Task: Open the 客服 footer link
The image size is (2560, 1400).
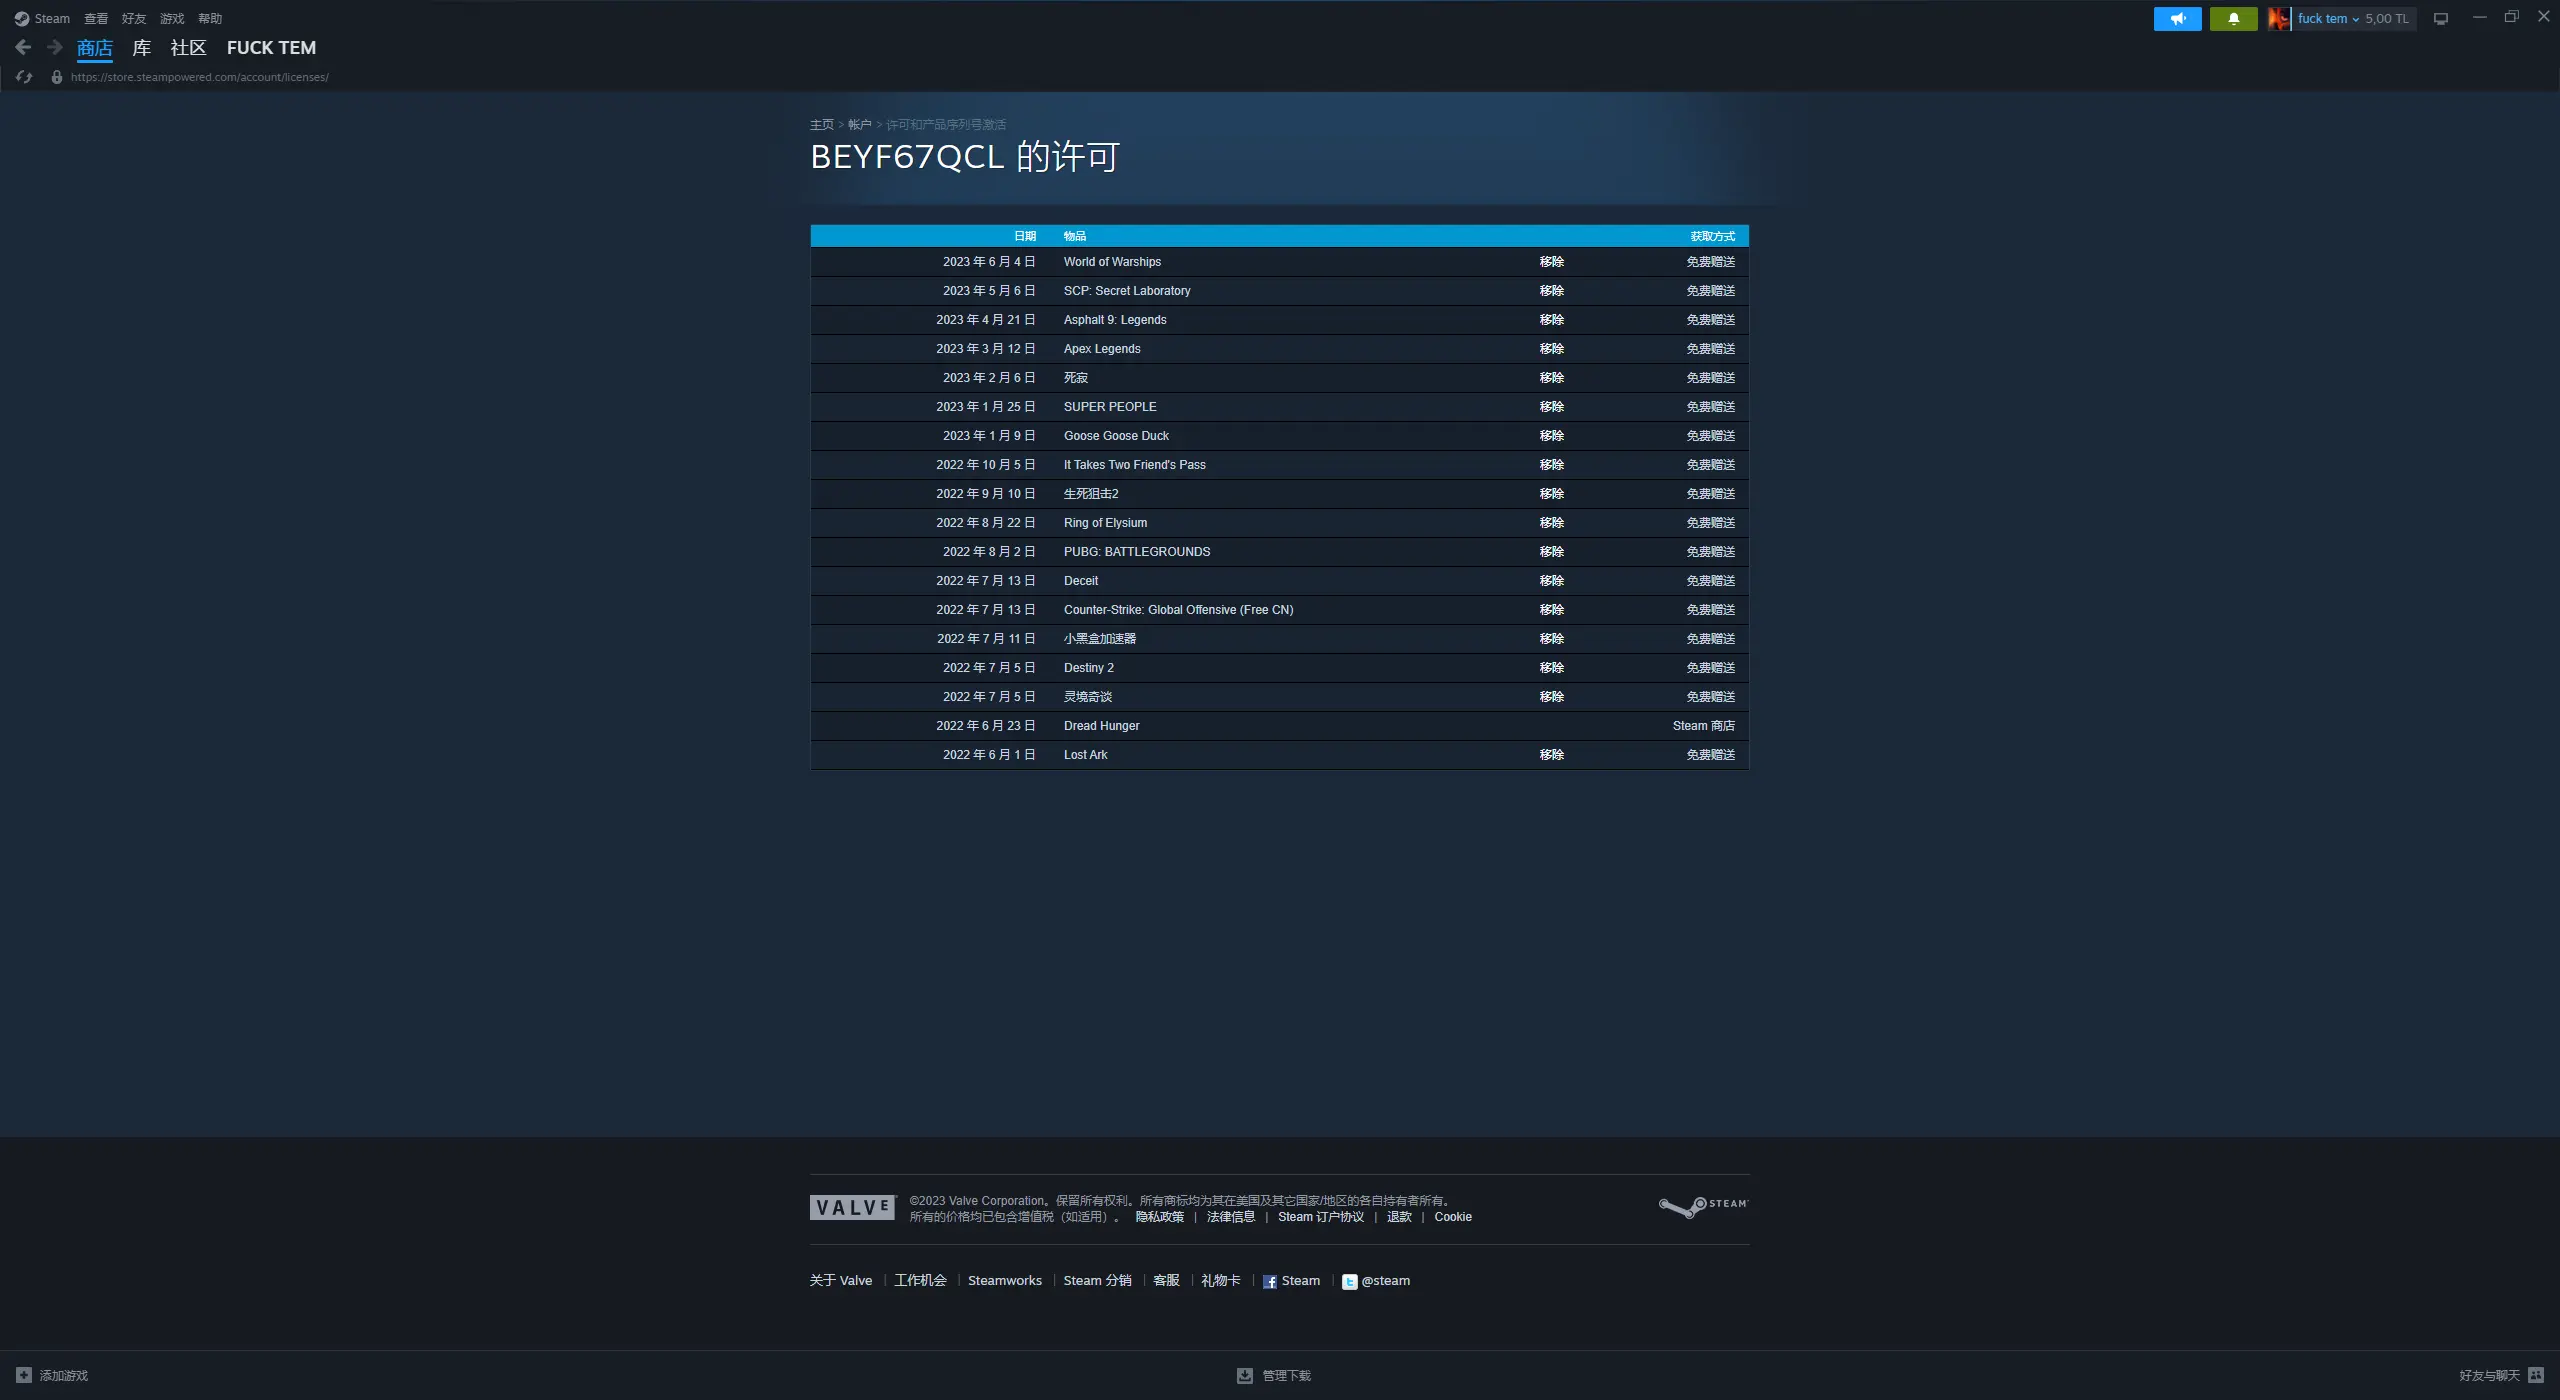Action: tap(1166, 1281)
